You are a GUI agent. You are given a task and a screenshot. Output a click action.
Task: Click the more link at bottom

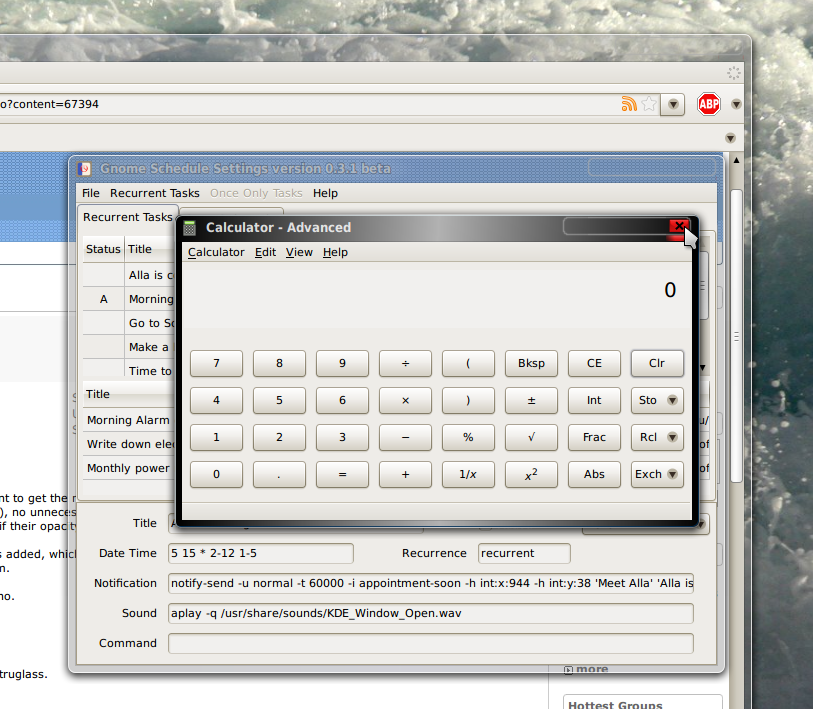(592, 669)
